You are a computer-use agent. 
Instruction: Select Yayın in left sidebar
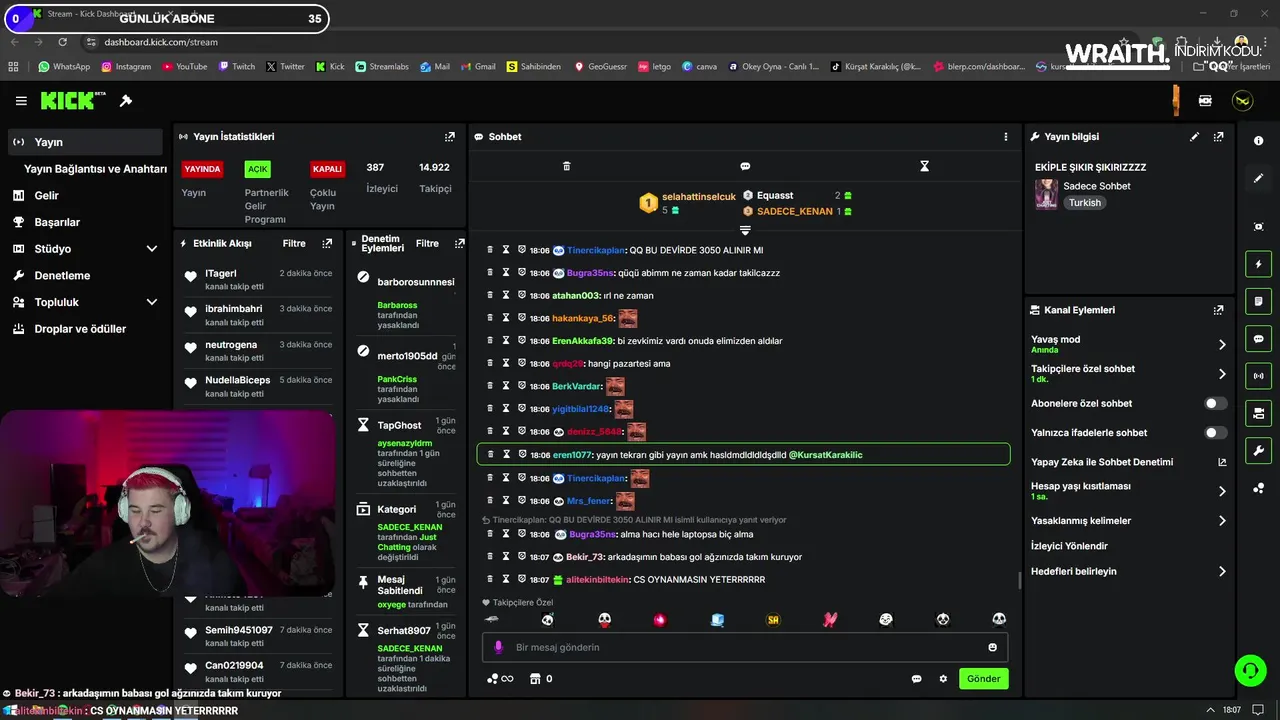(x=85, y=142)
